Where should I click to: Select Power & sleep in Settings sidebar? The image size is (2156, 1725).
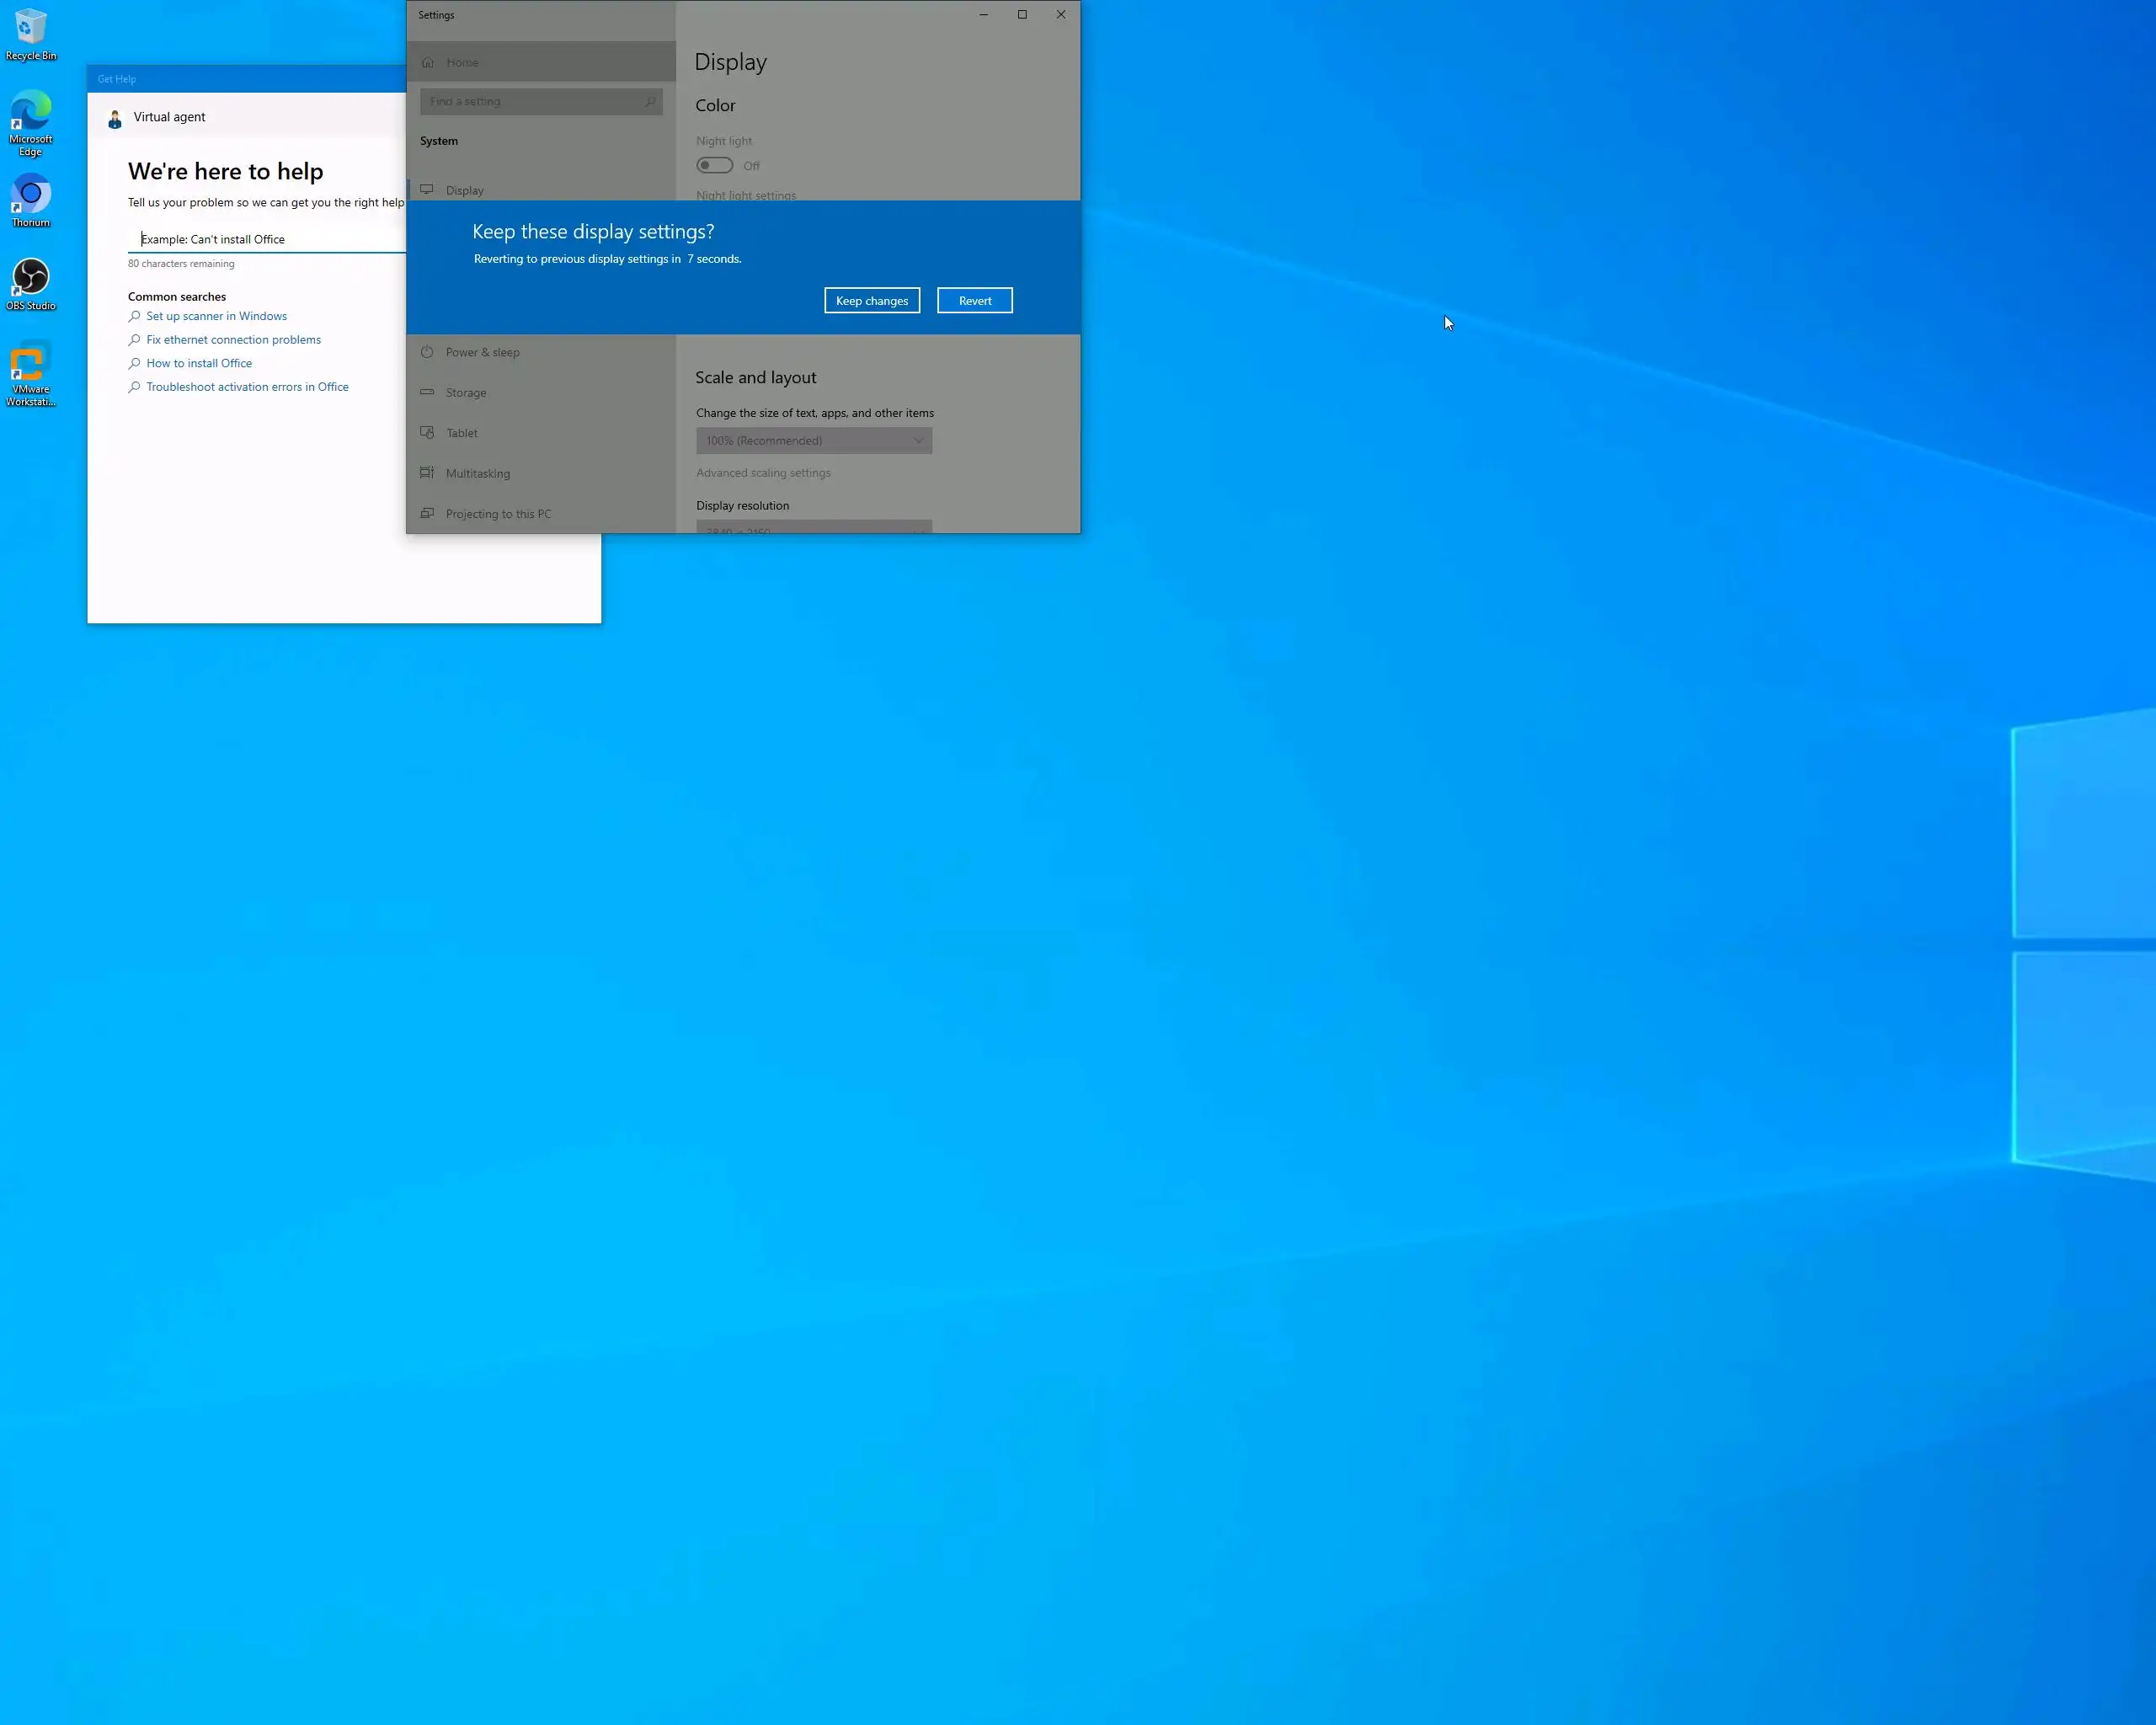point(482,352)
